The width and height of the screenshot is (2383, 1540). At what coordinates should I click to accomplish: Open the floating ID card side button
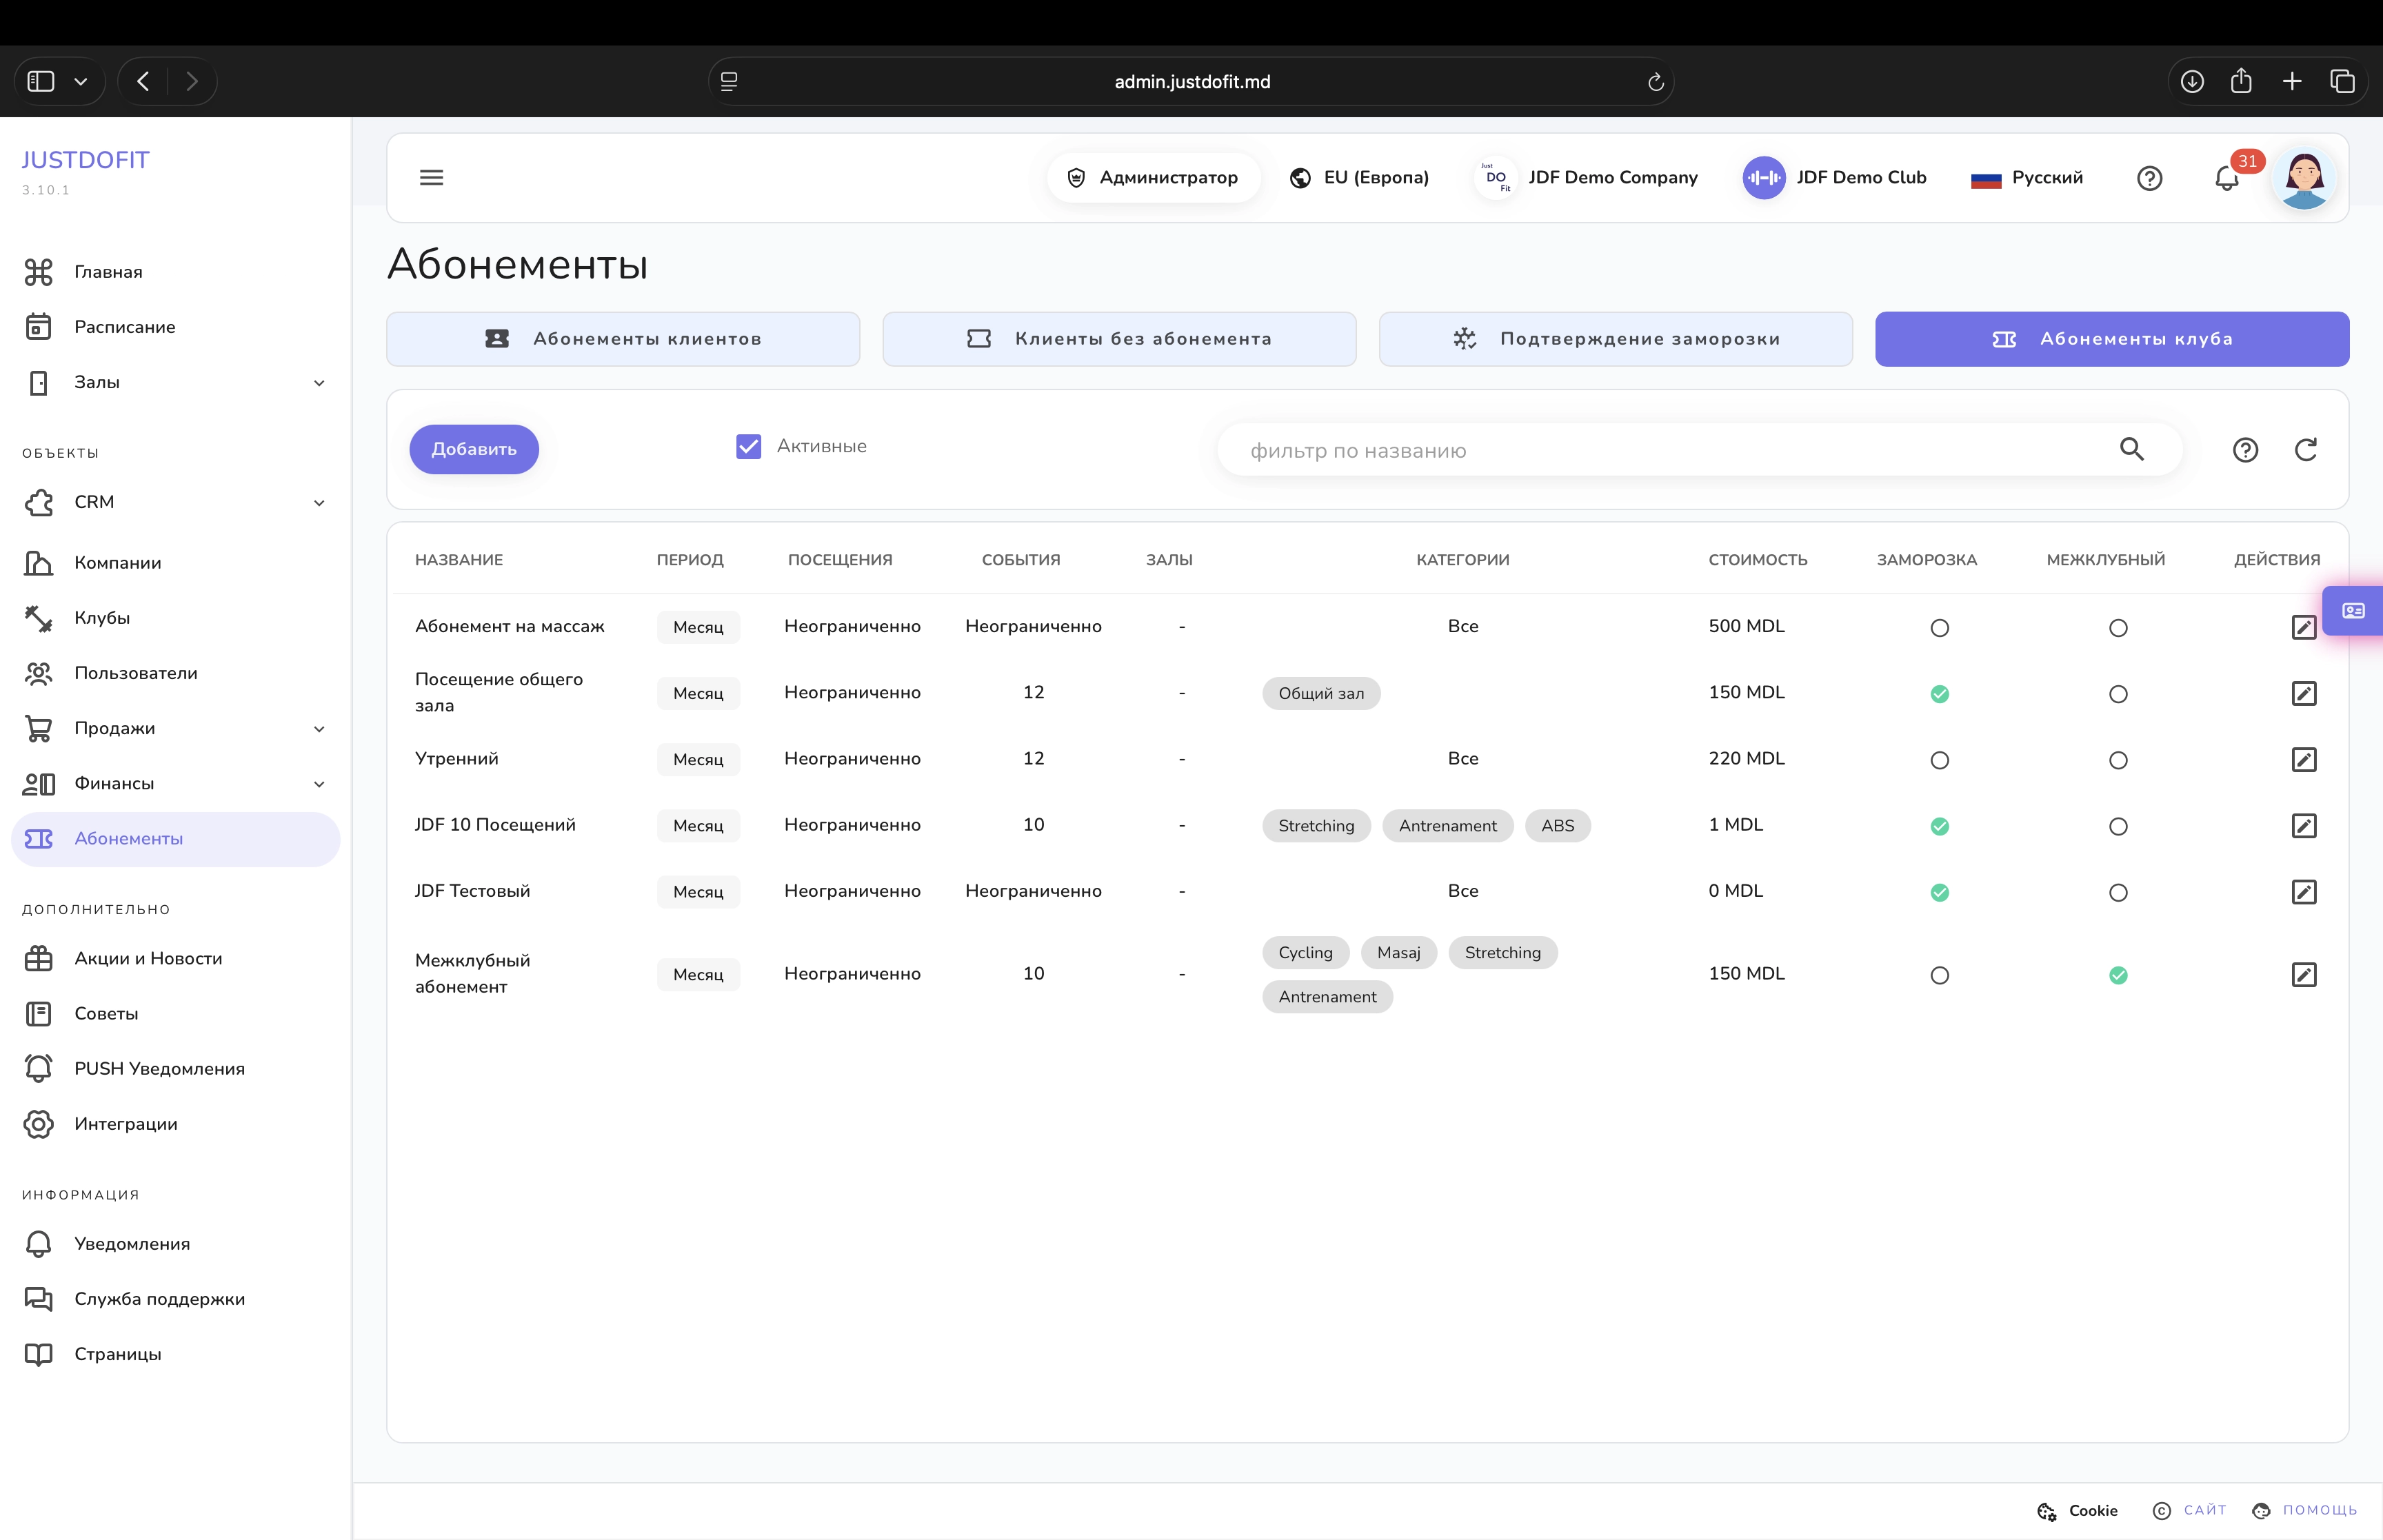pos(2353,610)
